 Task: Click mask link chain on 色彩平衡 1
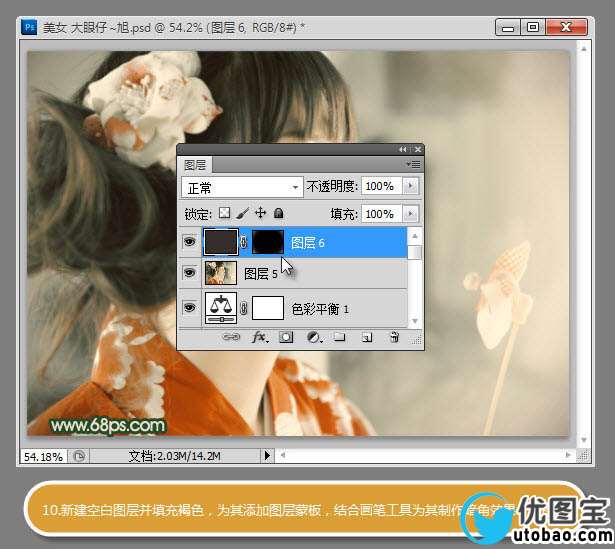click(x=244, y=308)
